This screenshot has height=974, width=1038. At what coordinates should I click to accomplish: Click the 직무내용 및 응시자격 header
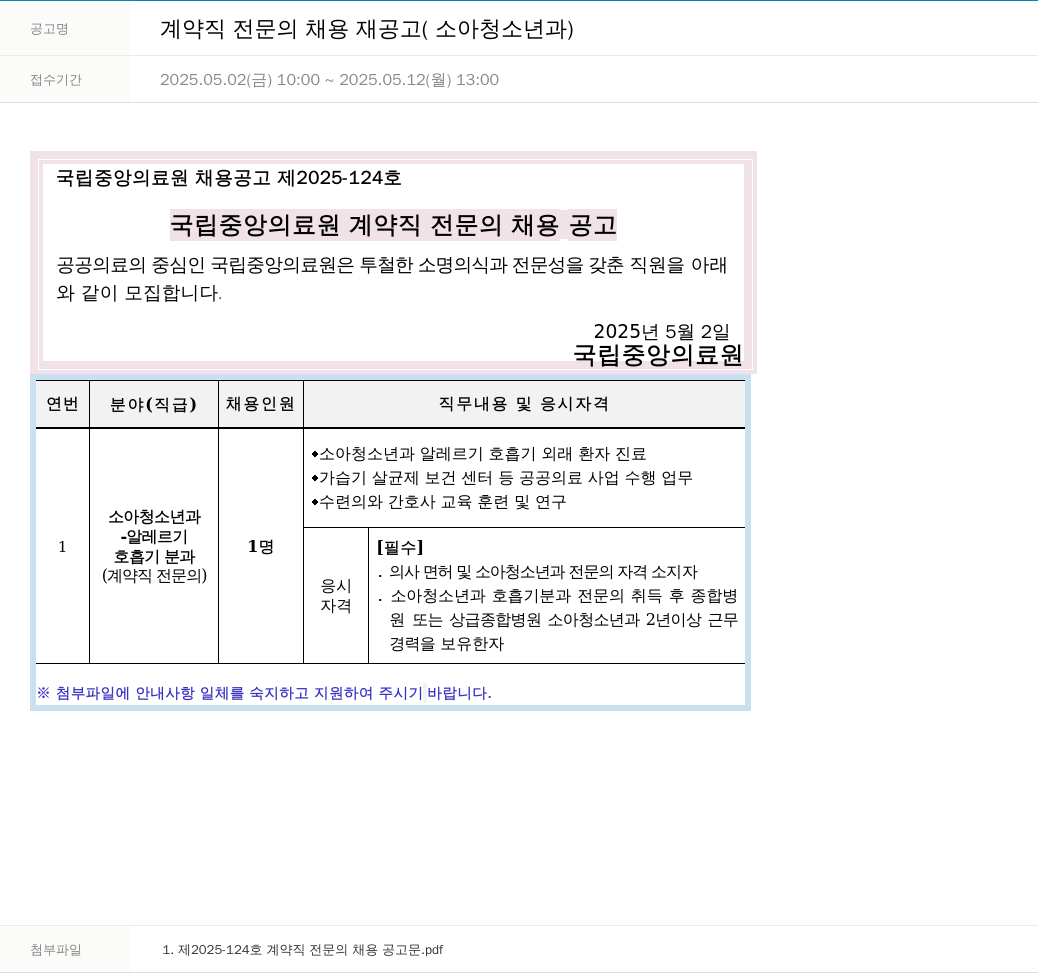(524, 404)
